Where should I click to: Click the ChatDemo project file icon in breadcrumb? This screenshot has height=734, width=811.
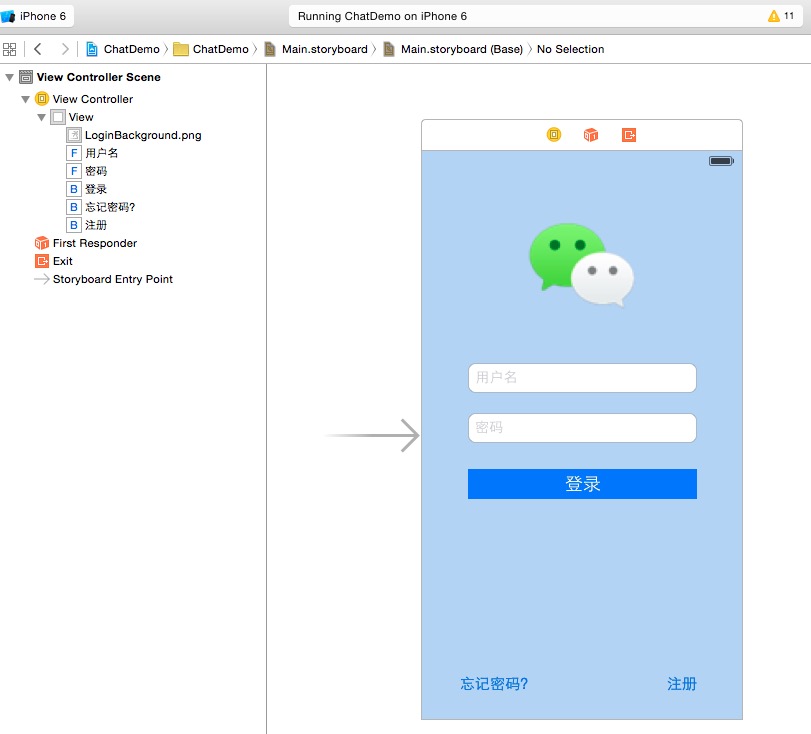[92, 49]
